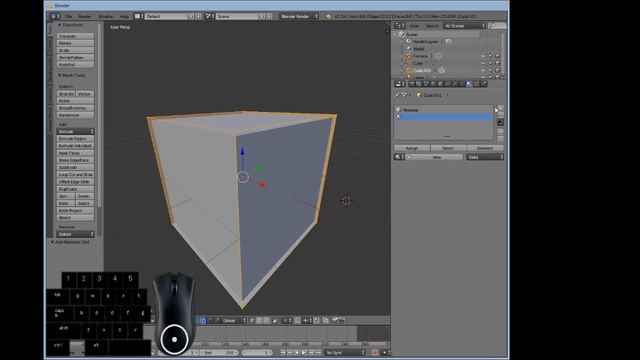The image size is (640, 360).
Task: Click the current frame number field
Action: coord(257,352)
